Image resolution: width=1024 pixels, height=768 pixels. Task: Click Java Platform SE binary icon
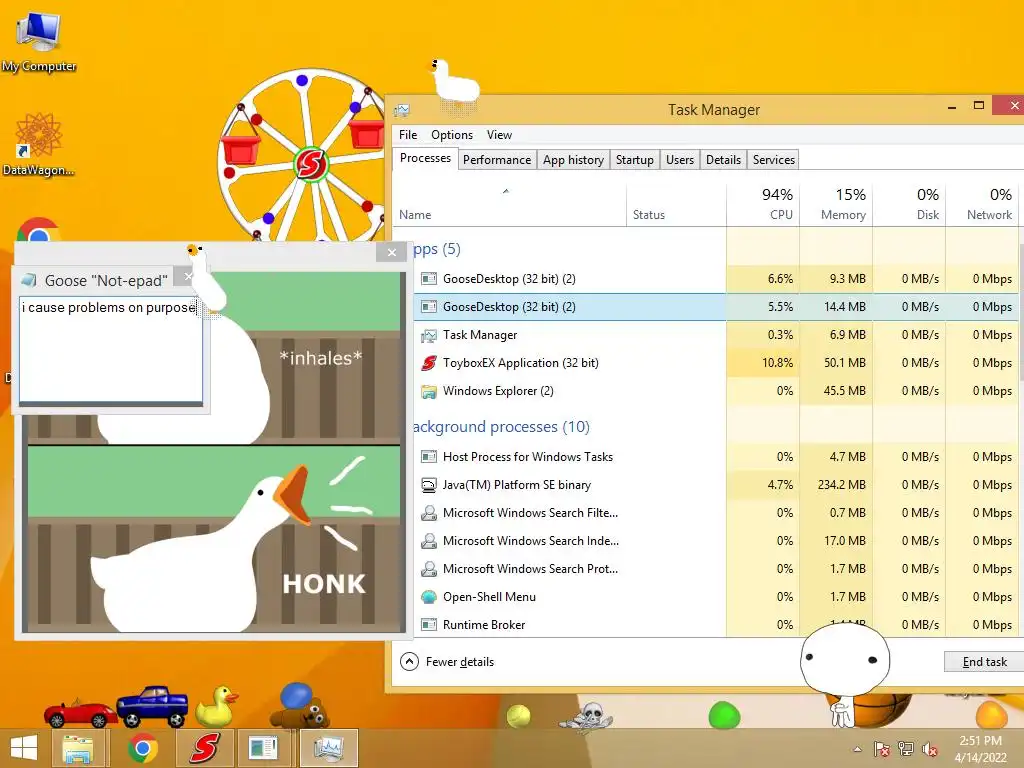click(428, 485)
